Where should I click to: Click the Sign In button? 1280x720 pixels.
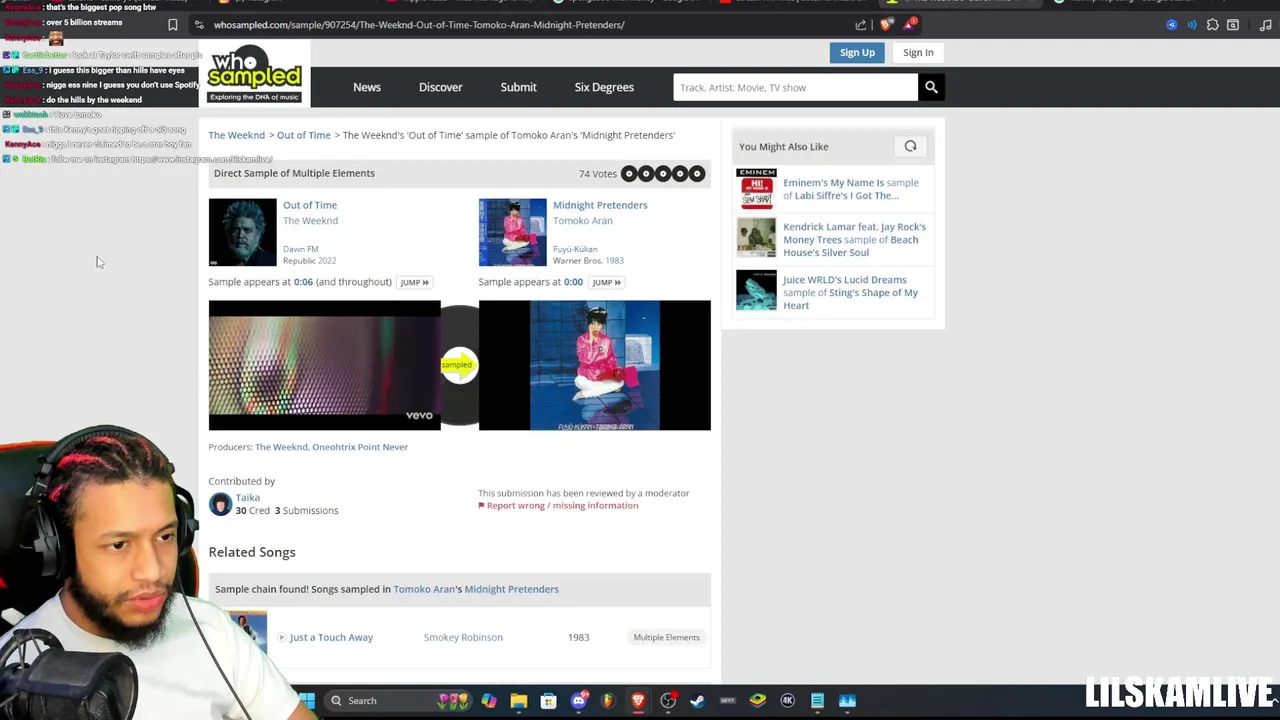coord(918,52)
